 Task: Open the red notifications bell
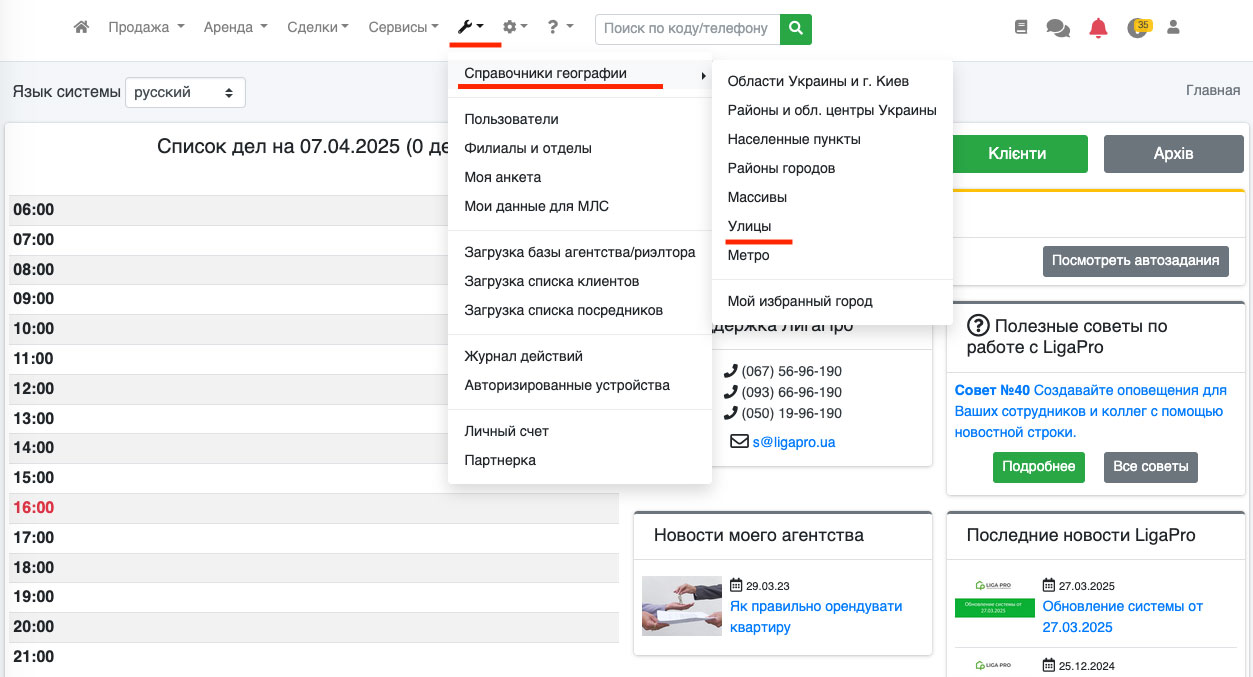tap(1099, 28)
